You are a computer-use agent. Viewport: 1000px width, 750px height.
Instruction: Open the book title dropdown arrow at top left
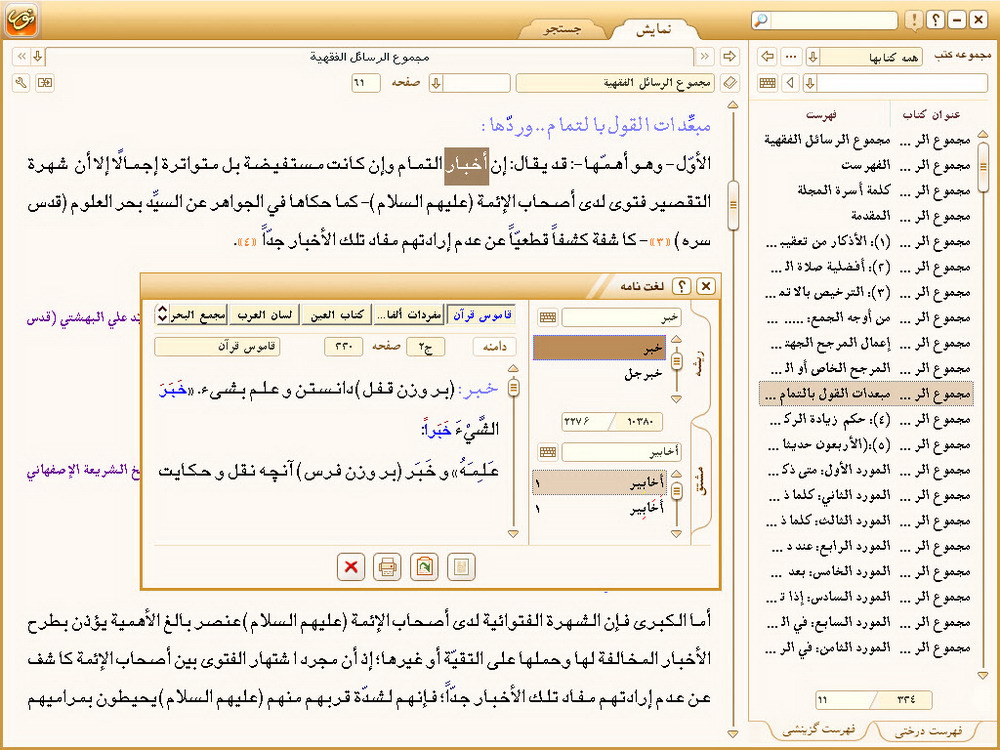(x=38, y=56)
